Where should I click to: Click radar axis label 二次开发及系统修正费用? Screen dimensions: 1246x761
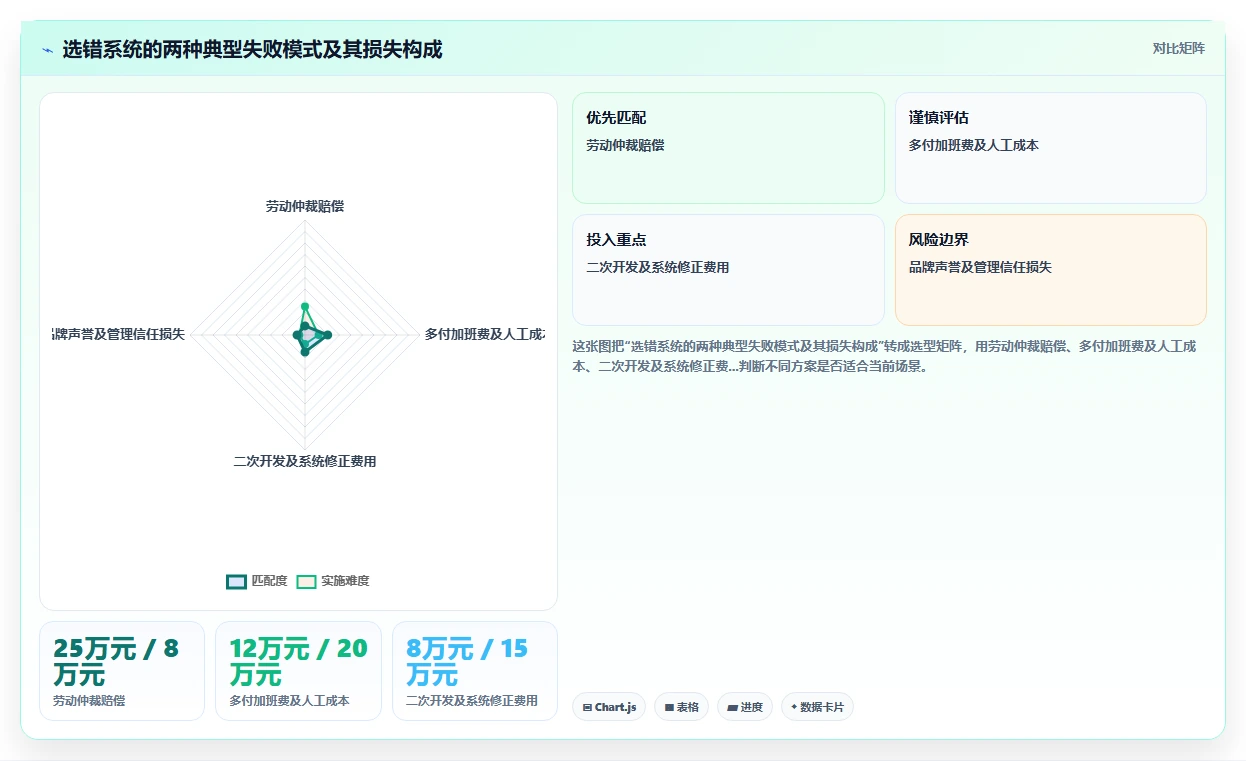click(x=305, y=461)
